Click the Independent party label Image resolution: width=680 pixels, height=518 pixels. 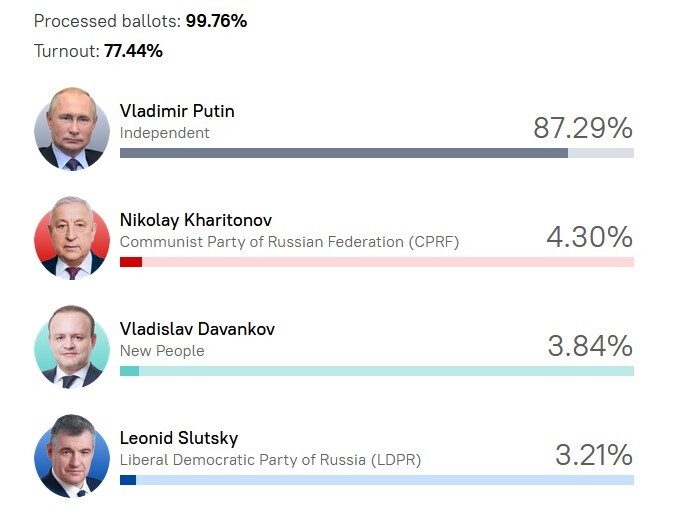(165, 132)
